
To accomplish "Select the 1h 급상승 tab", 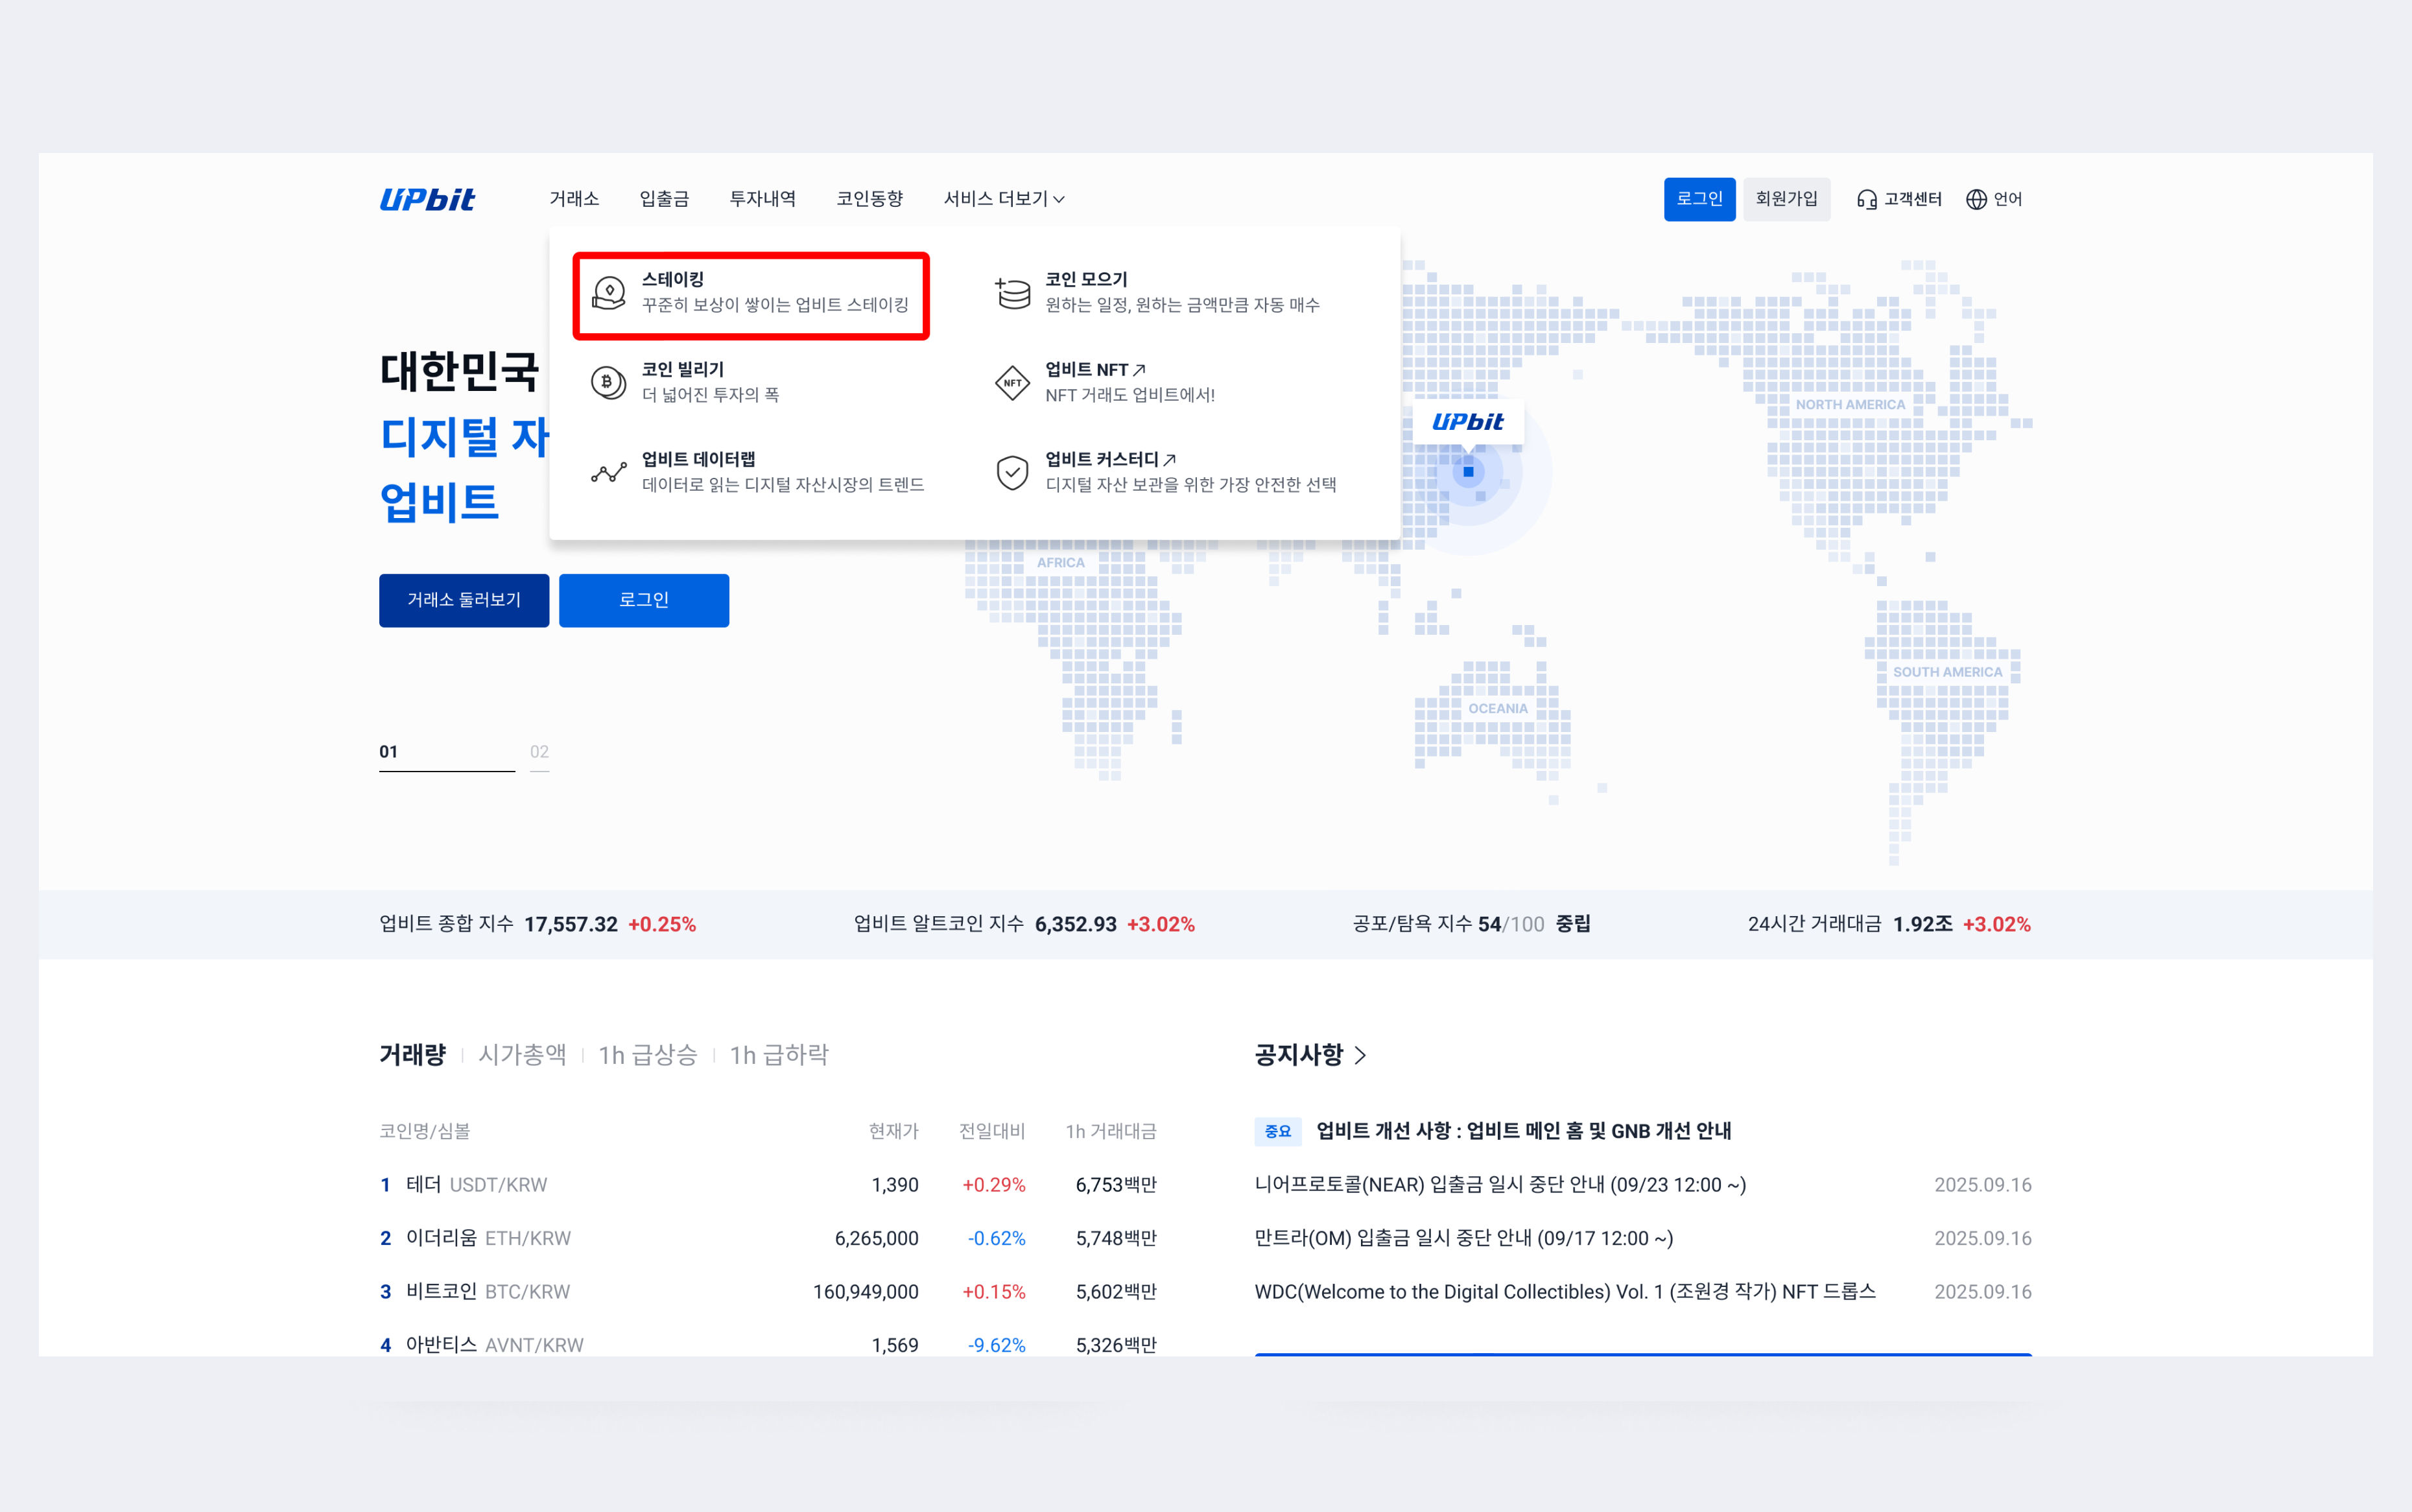I will 648,1055.
